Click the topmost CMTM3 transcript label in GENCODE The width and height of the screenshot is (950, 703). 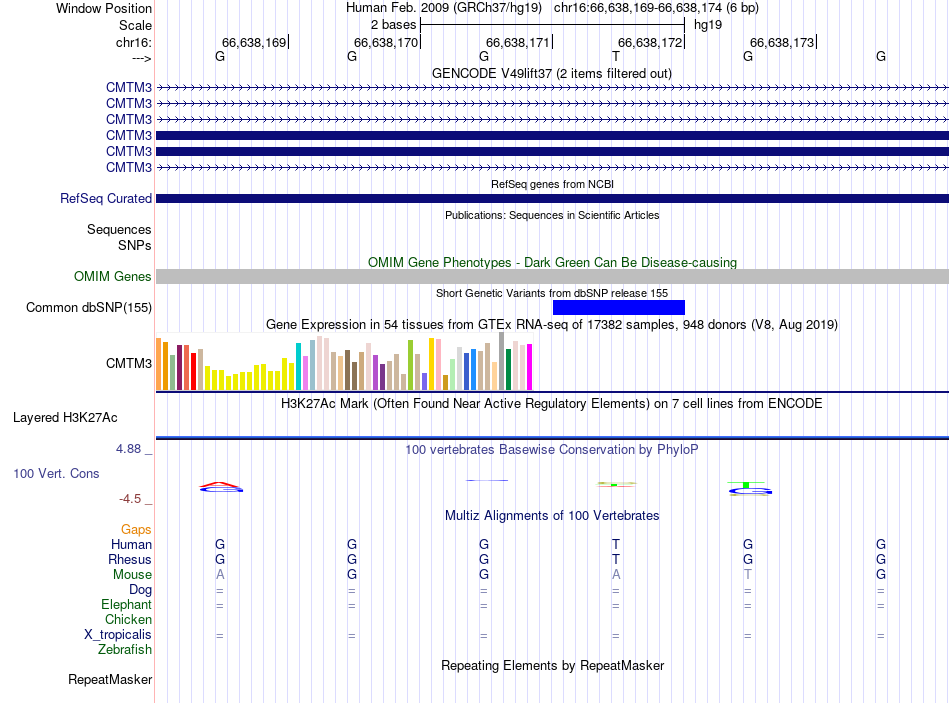[128, 87]
